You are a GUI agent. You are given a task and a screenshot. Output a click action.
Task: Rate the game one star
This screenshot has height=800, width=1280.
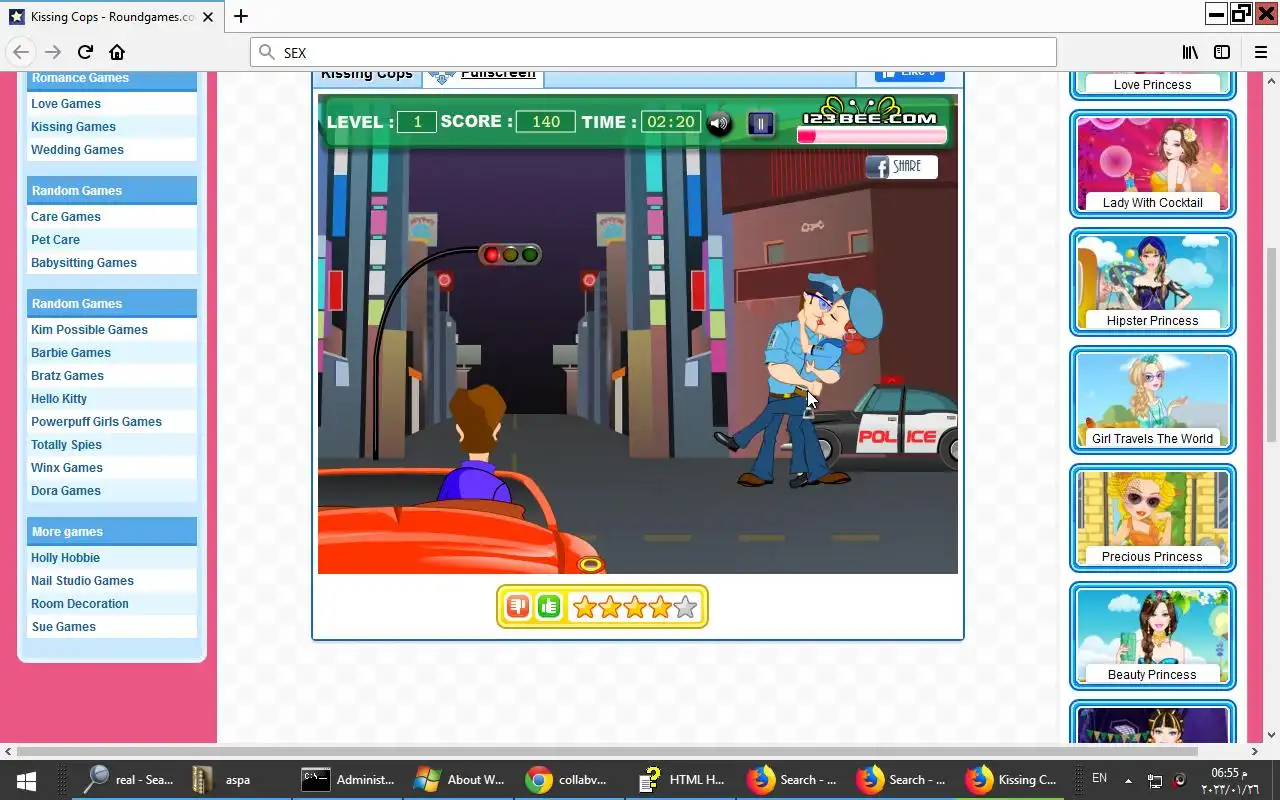(585, 607)
